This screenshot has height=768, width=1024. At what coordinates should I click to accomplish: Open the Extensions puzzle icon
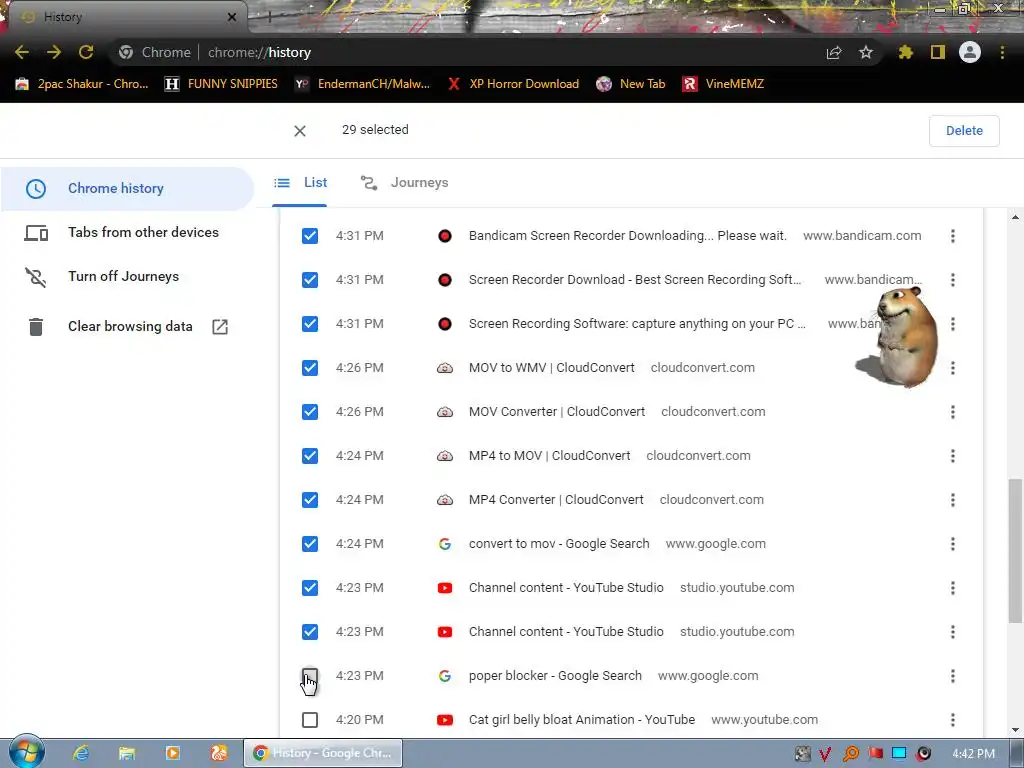906,52
